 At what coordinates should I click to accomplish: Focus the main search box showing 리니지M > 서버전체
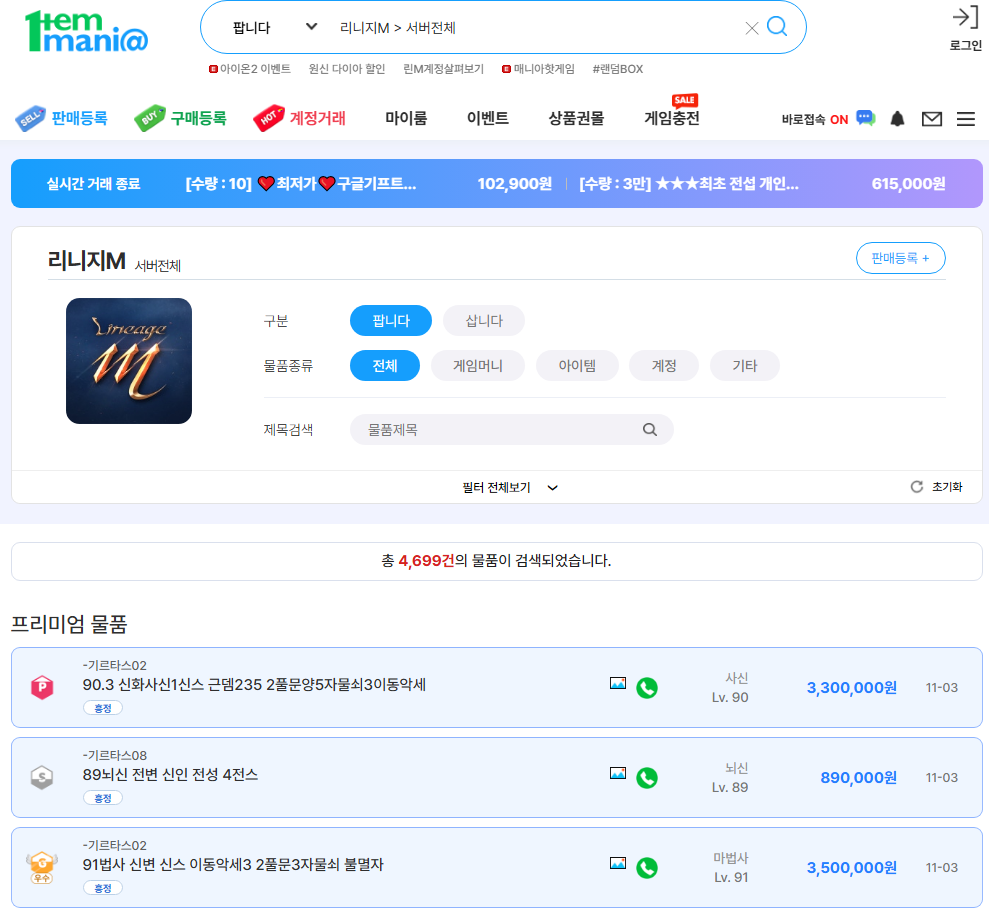pyautogui.click(x=536, y=28)
